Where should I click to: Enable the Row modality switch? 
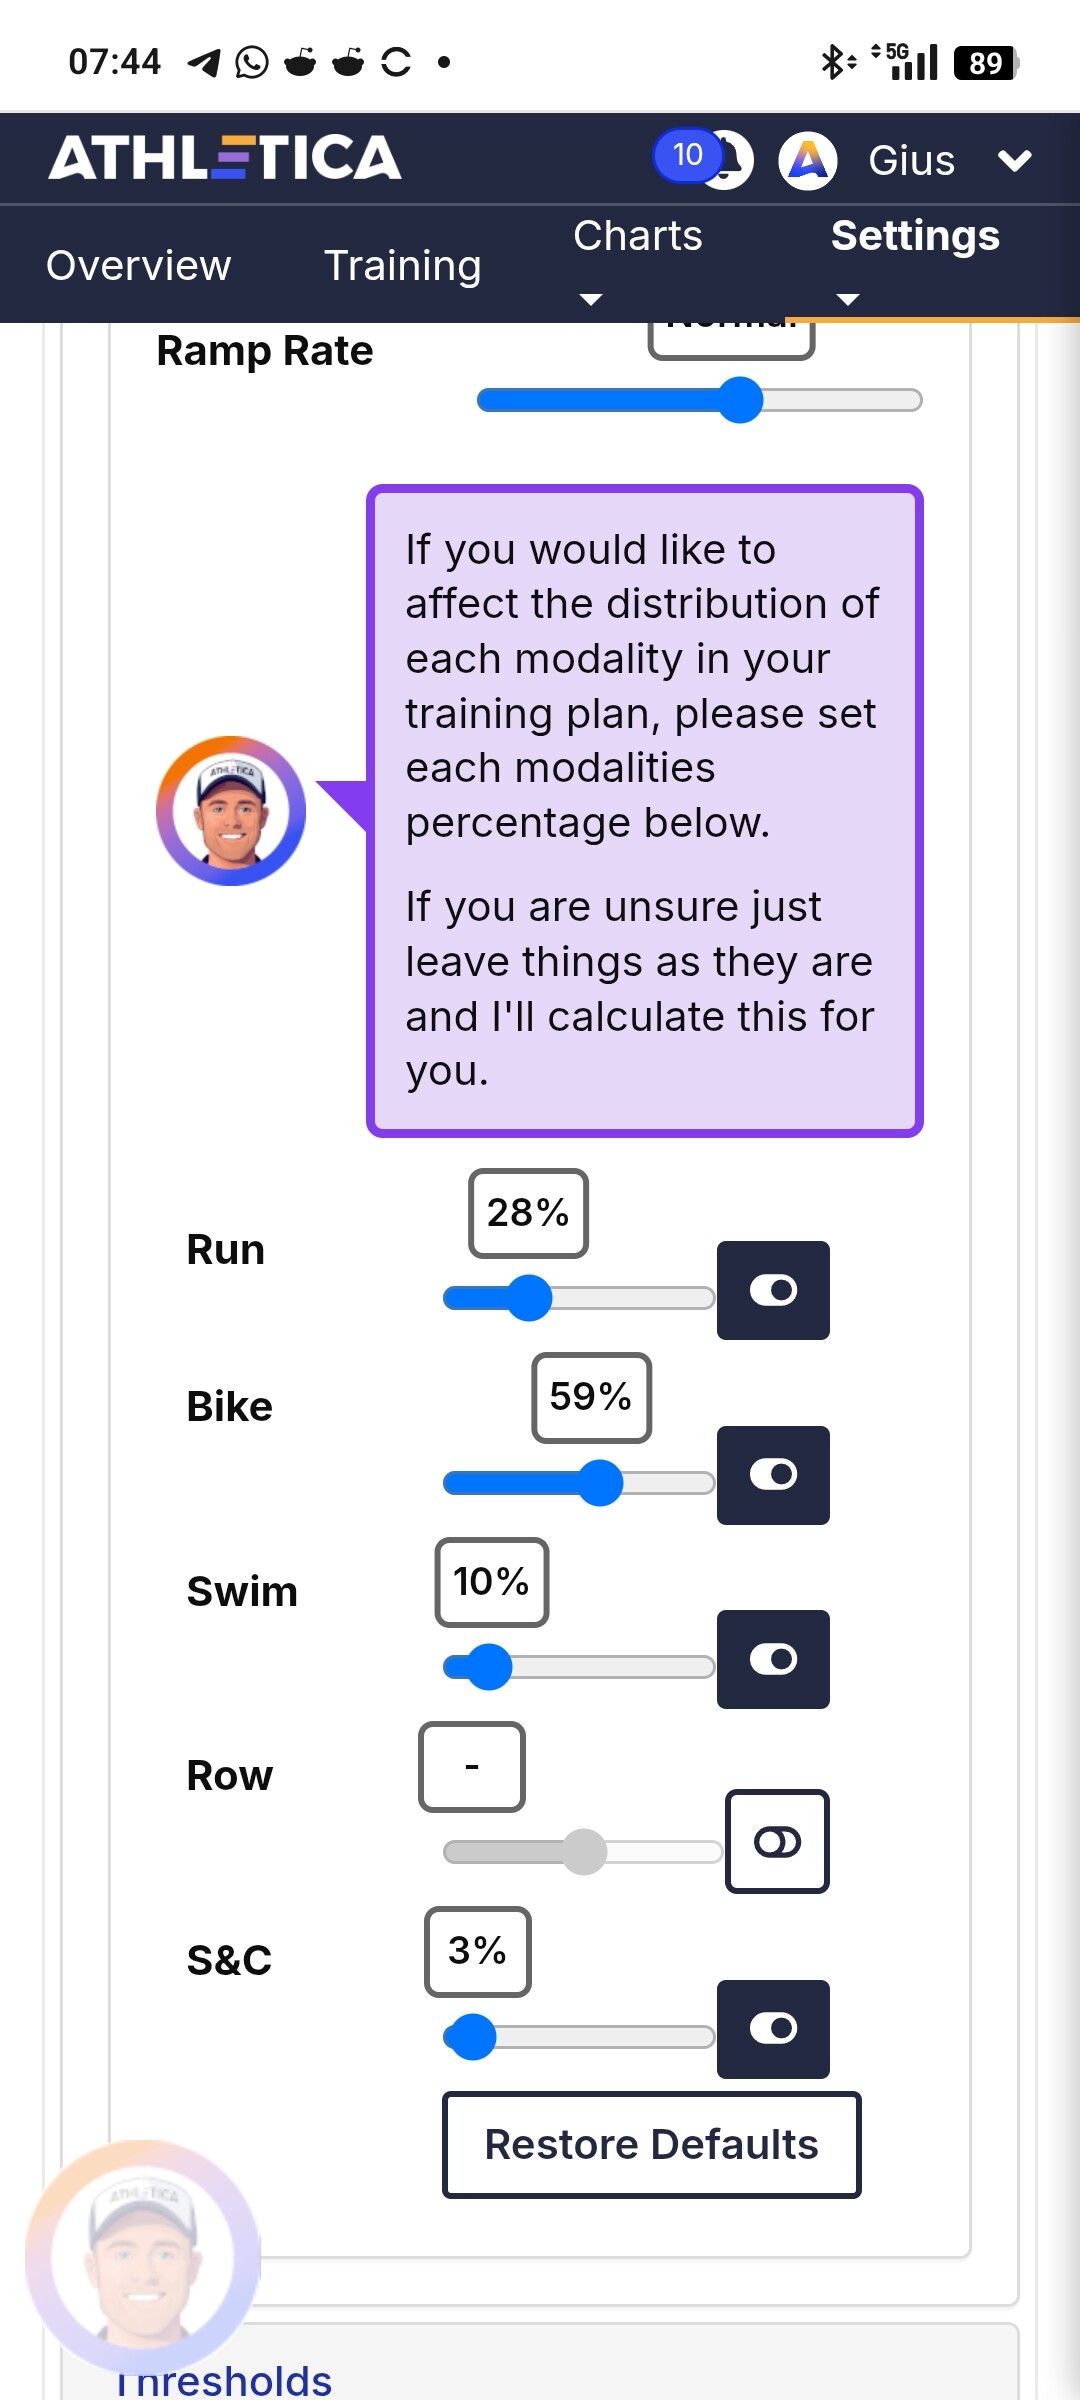coord(777,1841)
